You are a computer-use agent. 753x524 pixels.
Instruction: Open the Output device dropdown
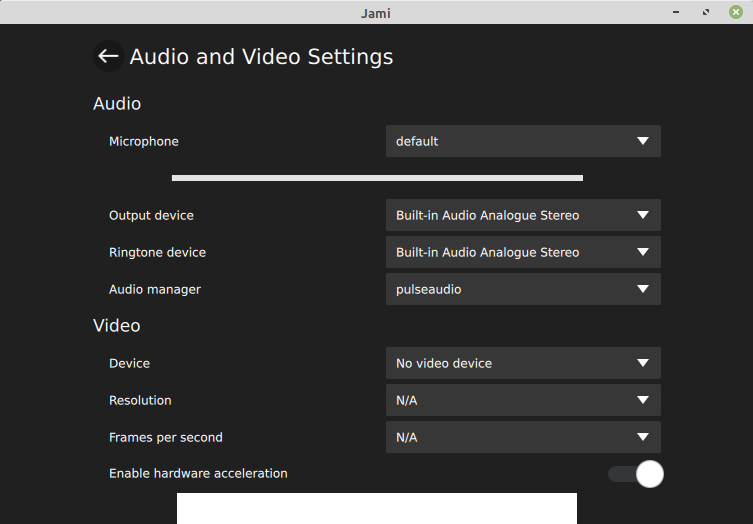[523, 215]
